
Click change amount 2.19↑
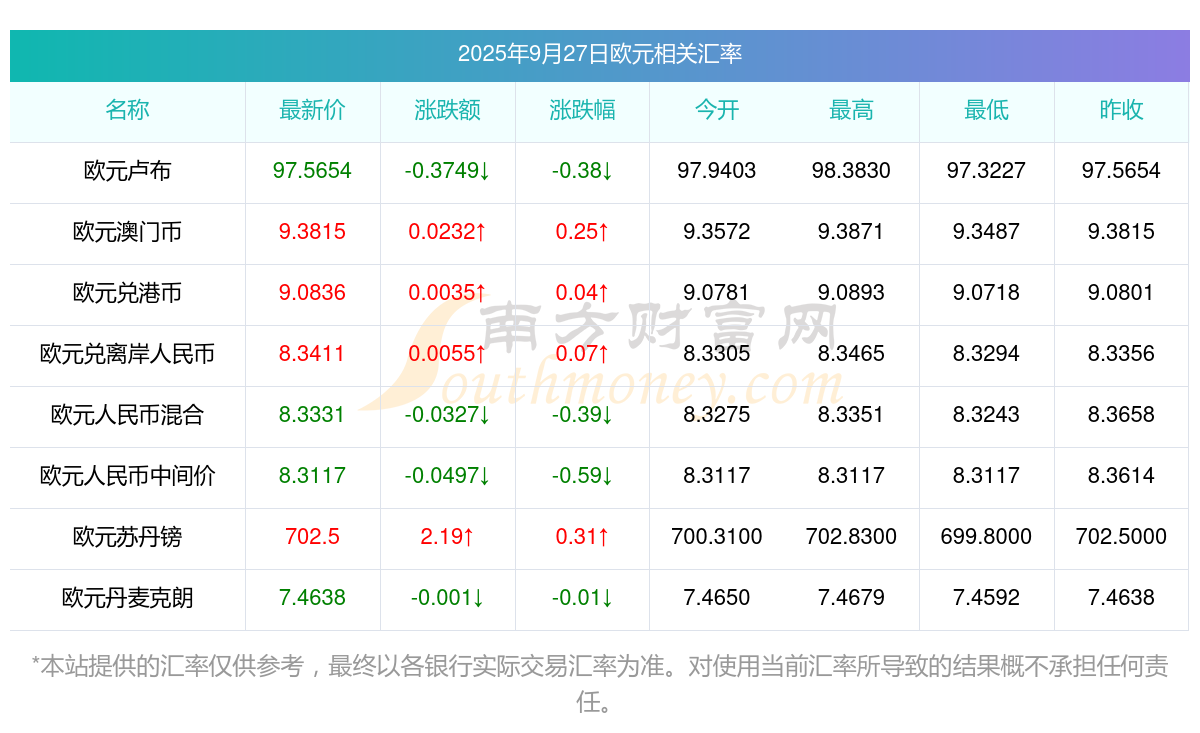pos(447,537)
